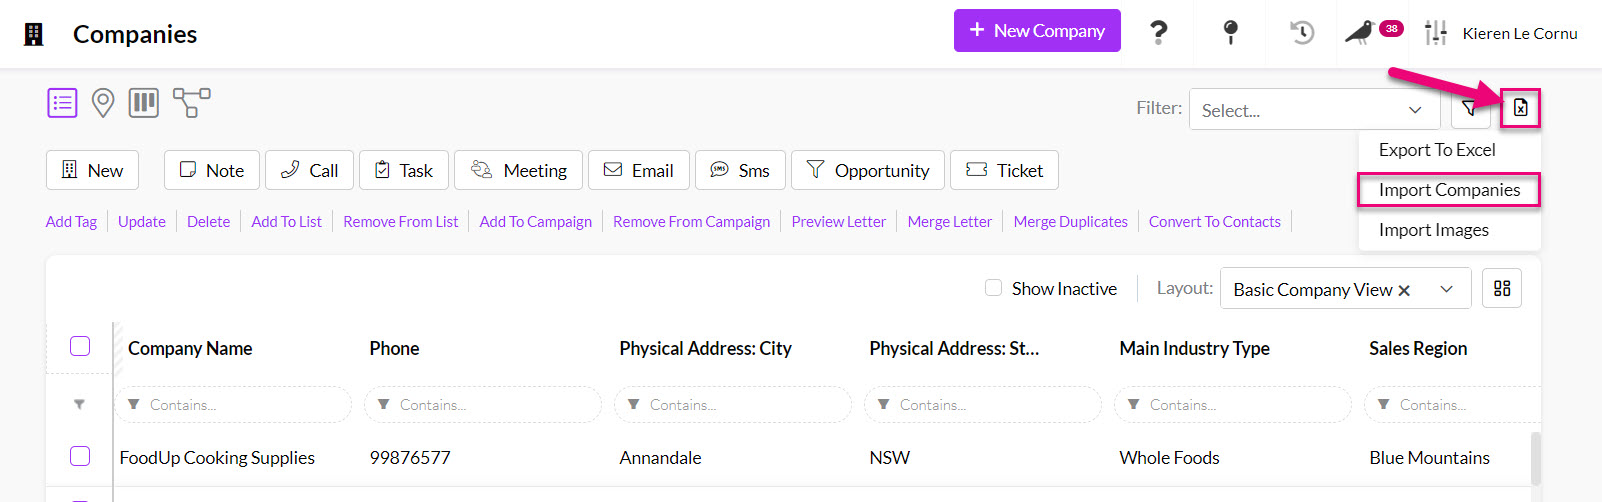Click the filter funnel icon button
Viewport: 1602px width, 502px height.
(x=1469, y=108)
